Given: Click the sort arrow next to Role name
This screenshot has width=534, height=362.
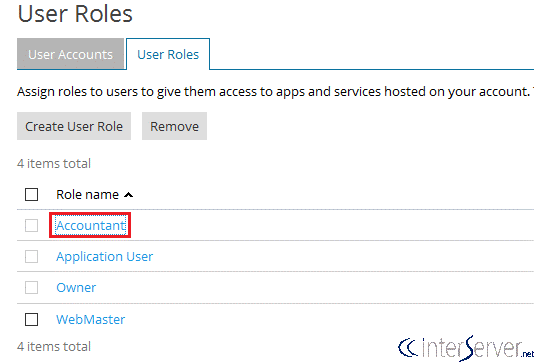Looking at the screenshot, I should point(128,195).
